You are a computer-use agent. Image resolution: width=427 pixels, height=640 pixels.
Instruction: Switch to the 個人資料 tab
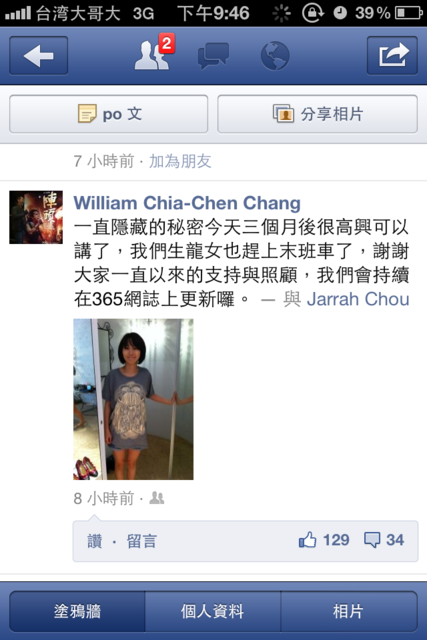[213, 611]
